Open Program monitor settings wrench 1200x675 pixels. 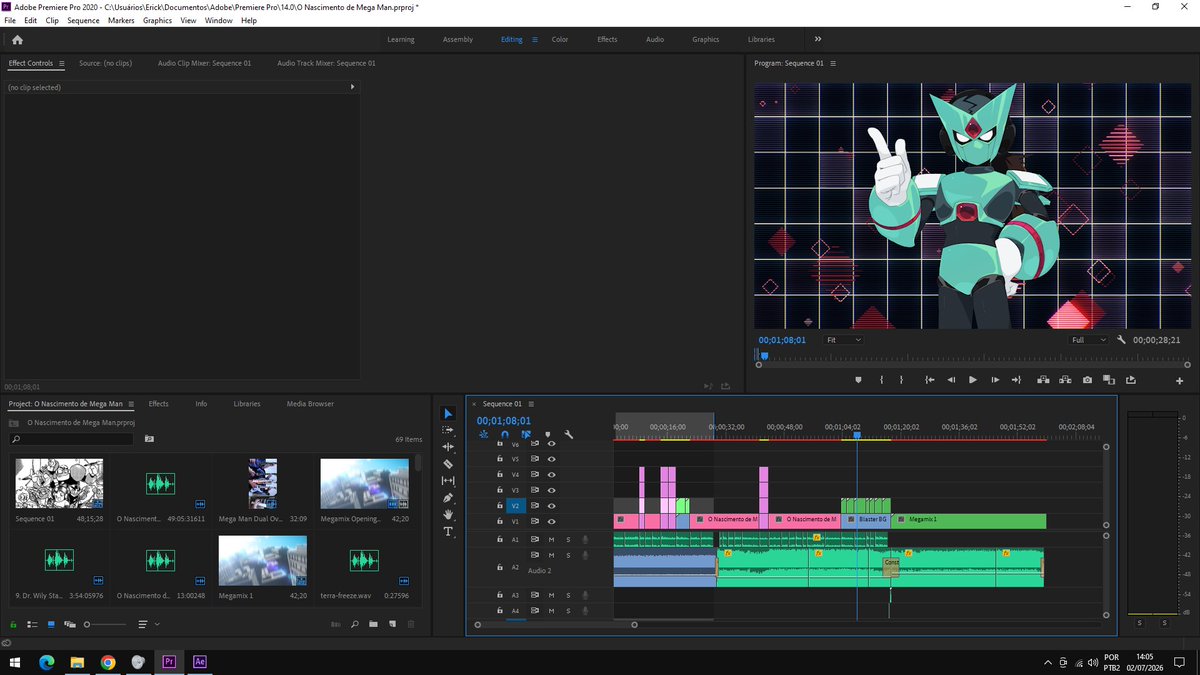coord(1122,340)
